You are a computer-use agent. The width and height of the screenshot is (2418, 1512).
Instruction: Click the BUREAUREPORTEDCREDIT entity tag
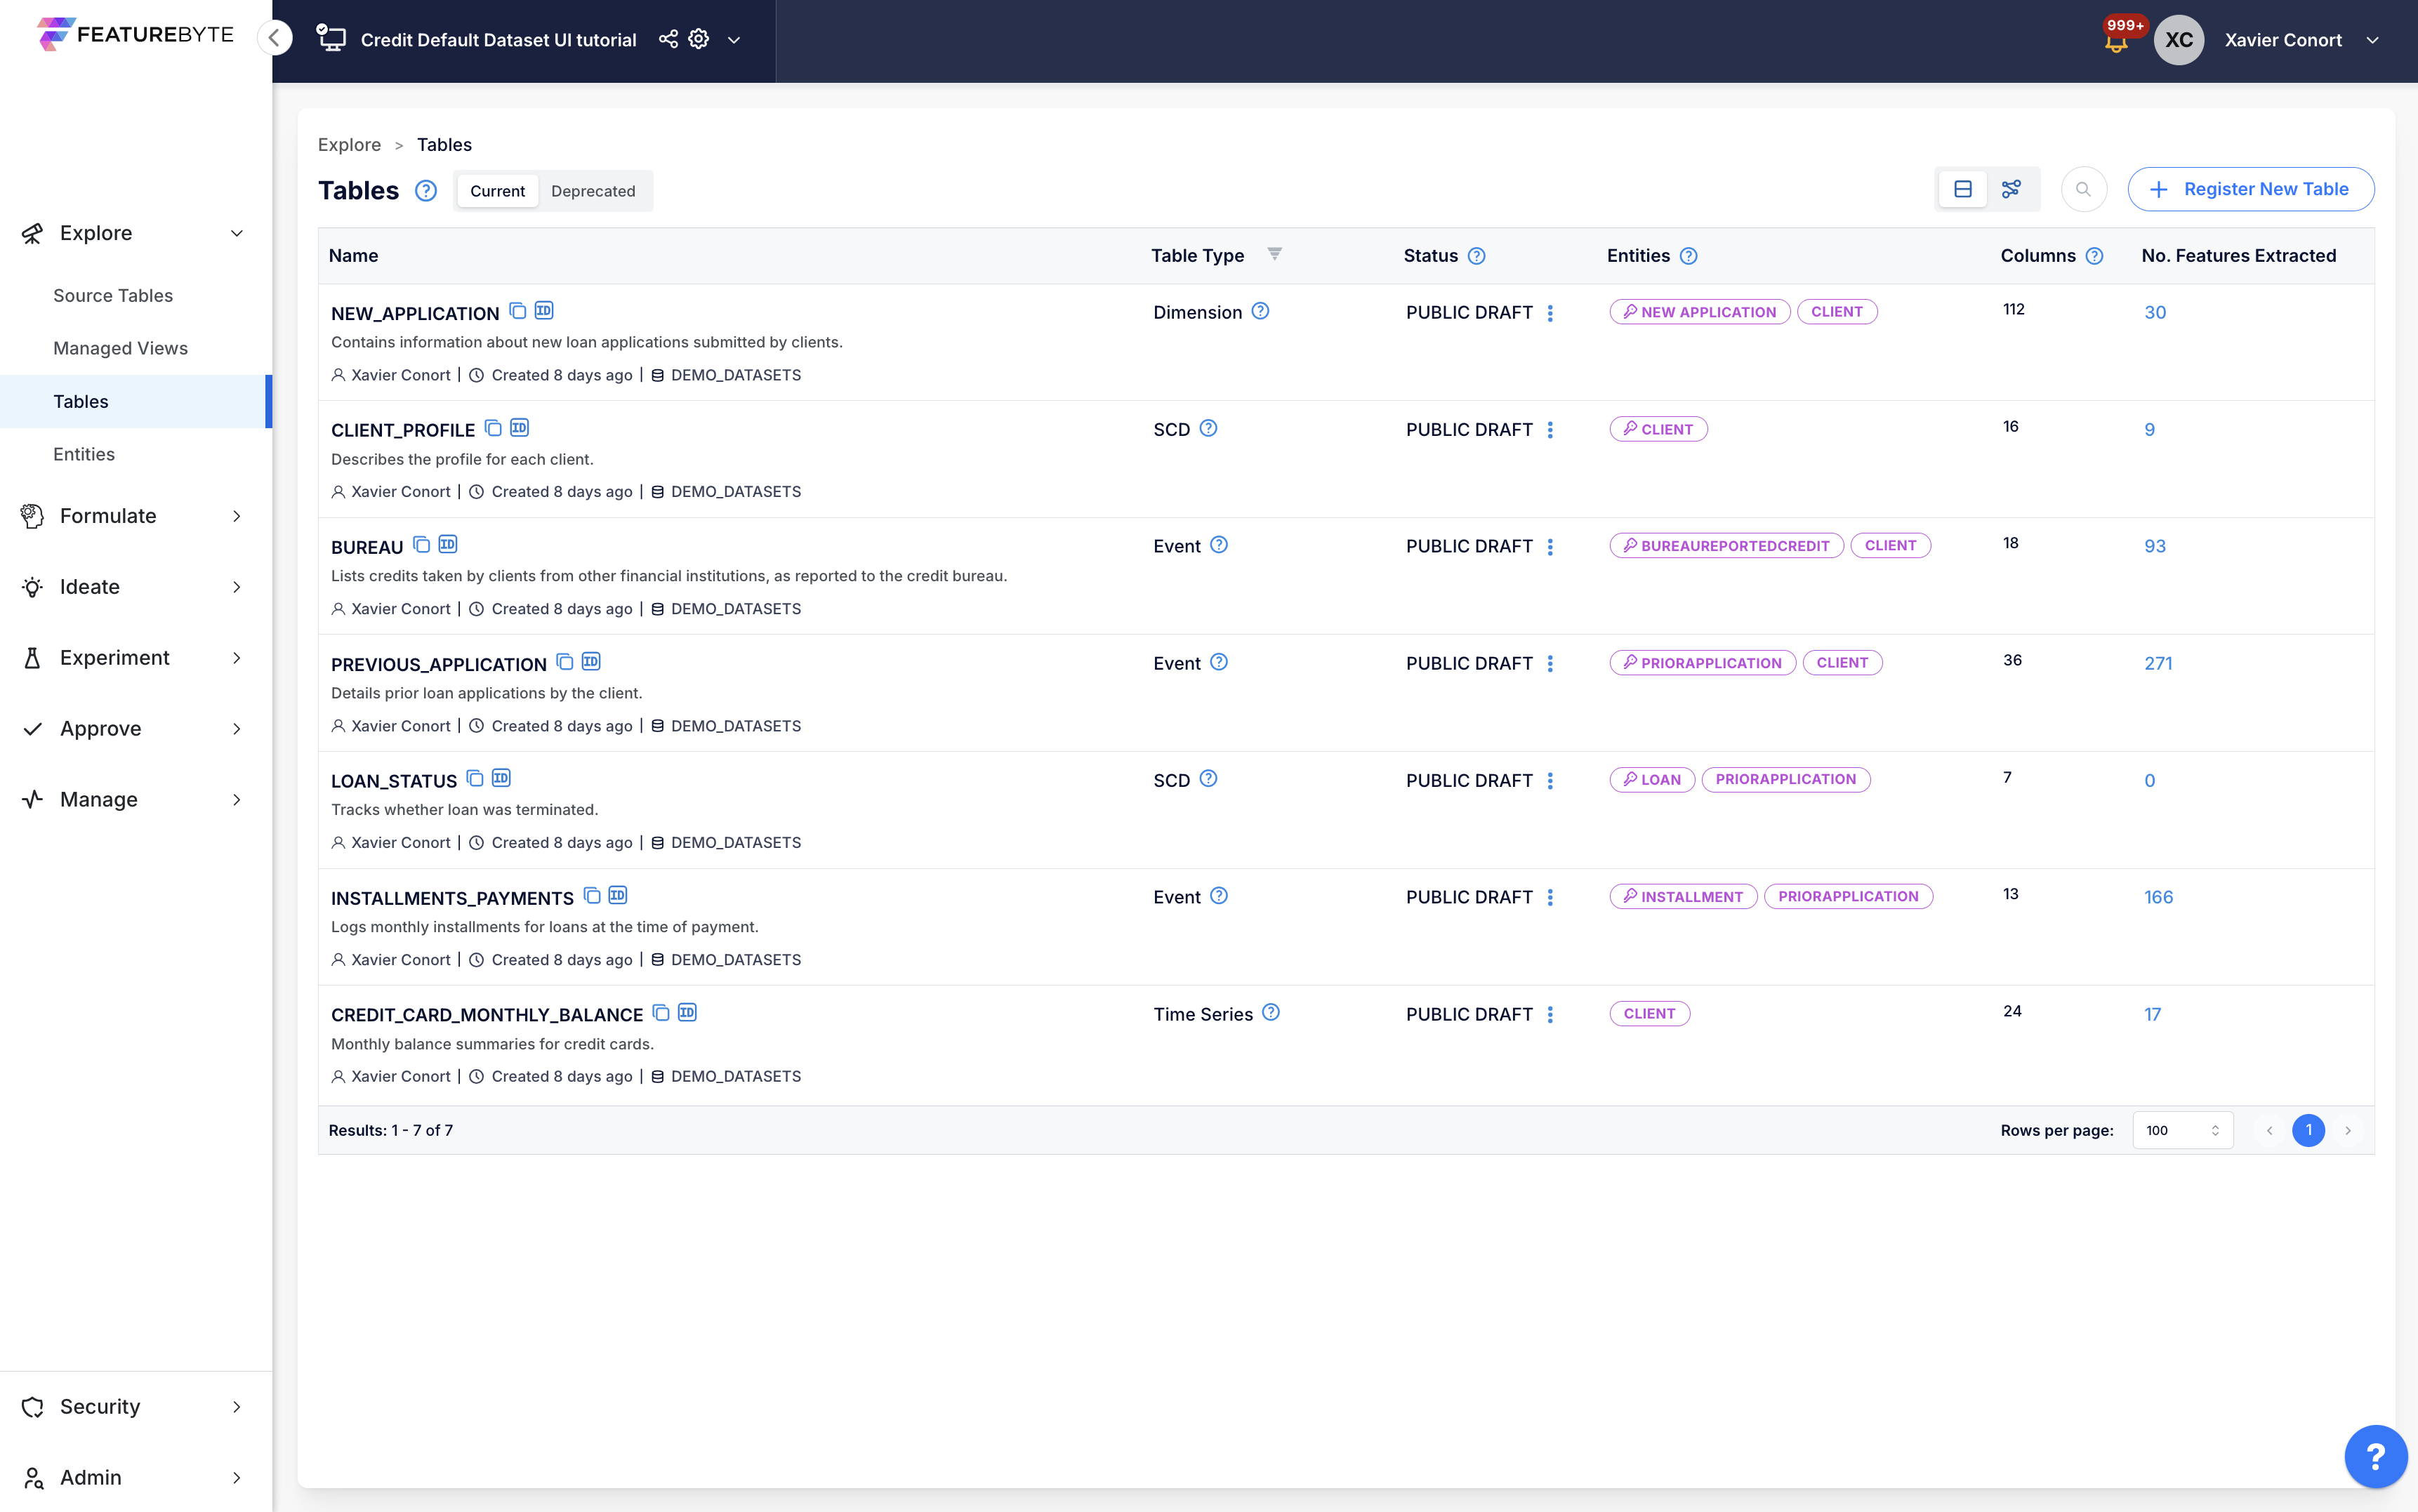click(1726, 546)
